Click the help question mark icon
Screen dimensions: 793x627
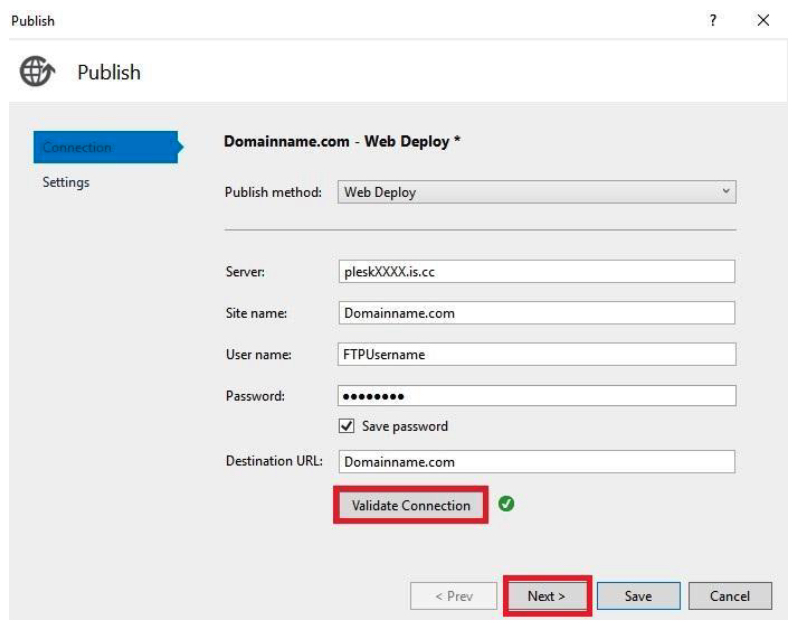coord(713,20)
